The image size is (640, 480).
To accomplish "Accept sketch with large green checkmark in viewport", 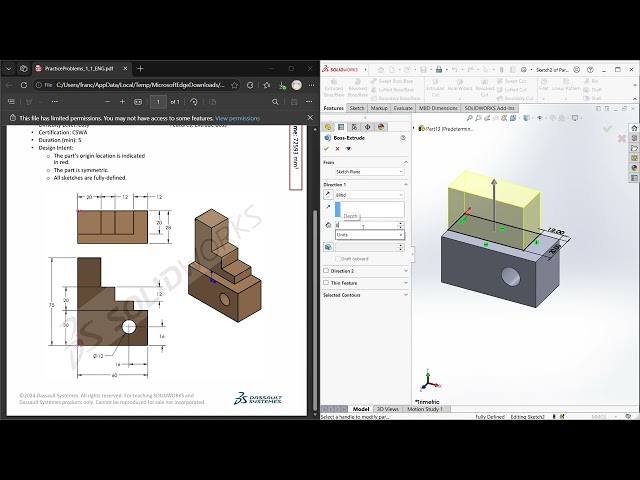I will (x=607, y=129).
